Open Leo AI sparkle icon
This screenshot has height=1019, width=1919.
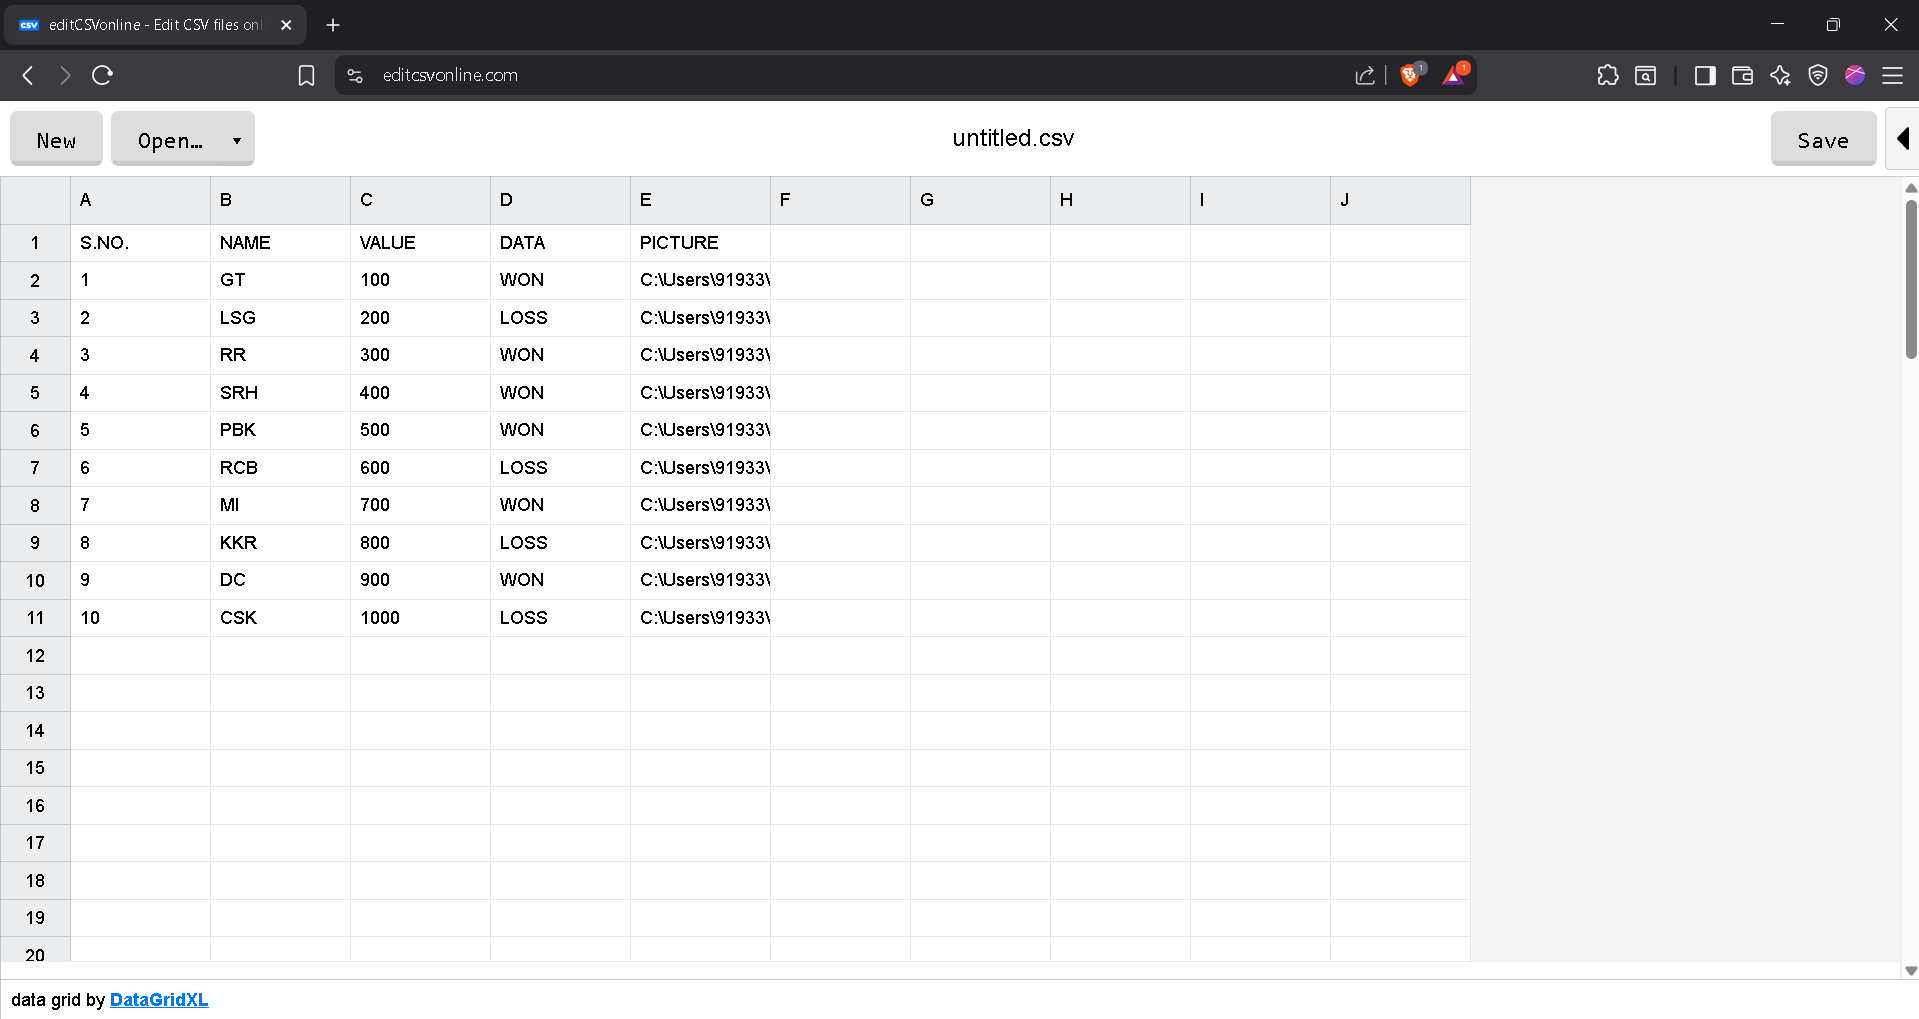tap(1780, 75)
